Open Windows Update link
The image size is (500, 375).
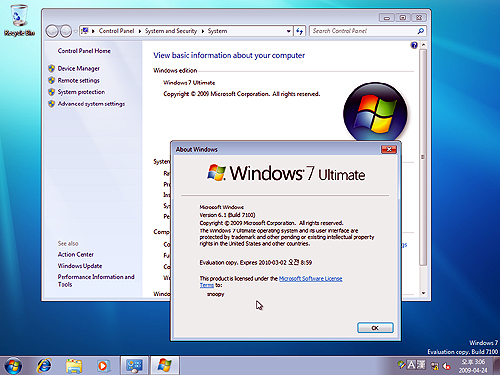coord(80,266)
